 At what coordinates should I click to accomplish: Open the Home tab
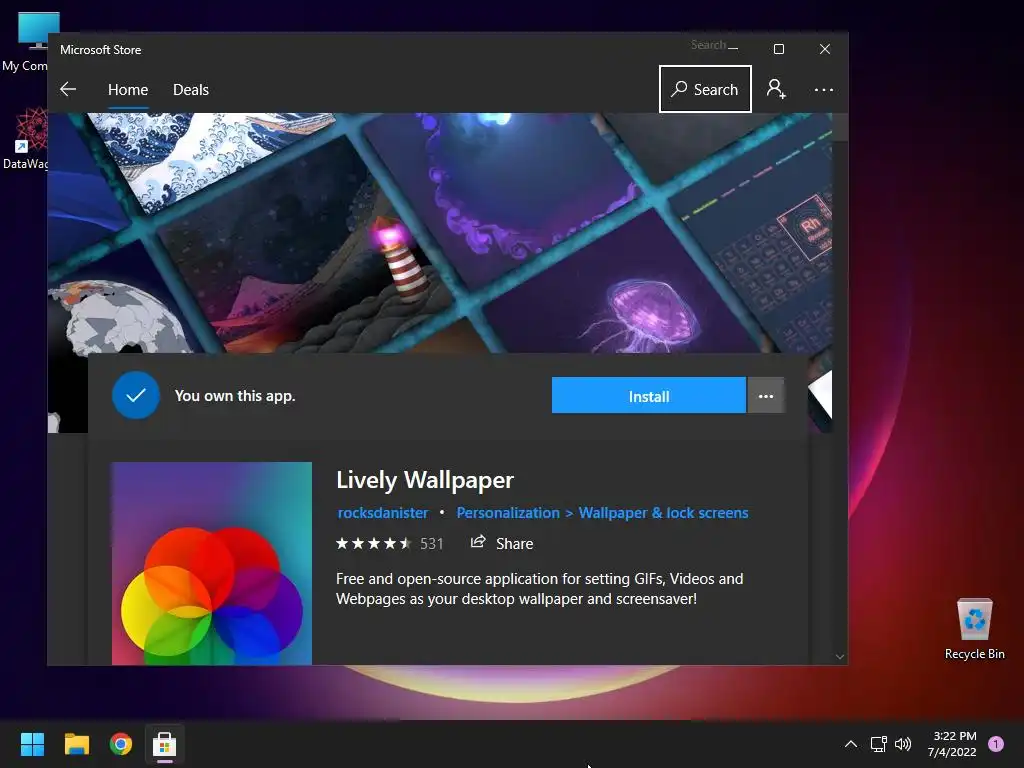click(x=128, y=89)
